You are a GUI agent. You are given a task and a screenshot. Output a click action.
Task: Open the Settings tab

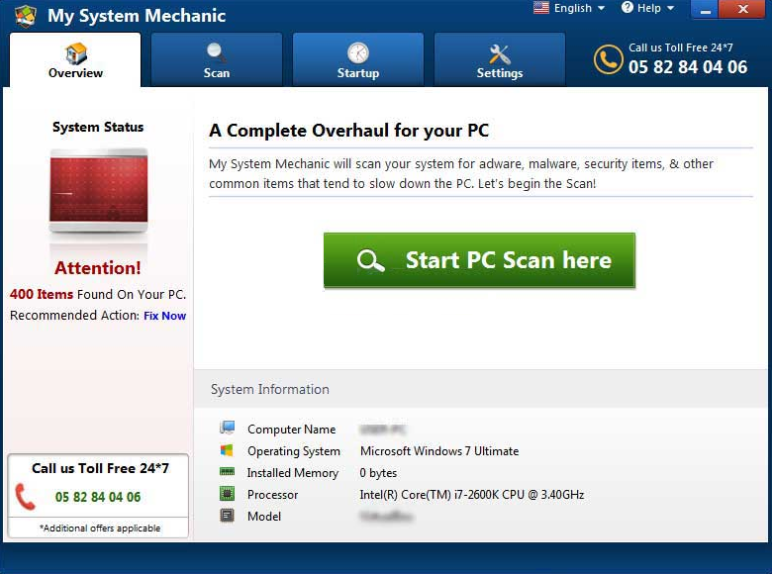pos(499,60)
